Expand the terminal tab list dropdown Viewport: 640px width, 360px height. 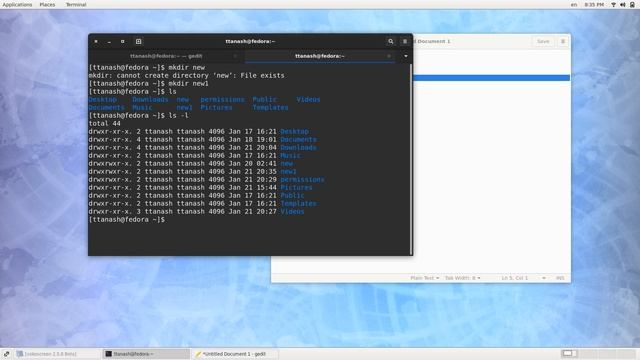point(406,56)
